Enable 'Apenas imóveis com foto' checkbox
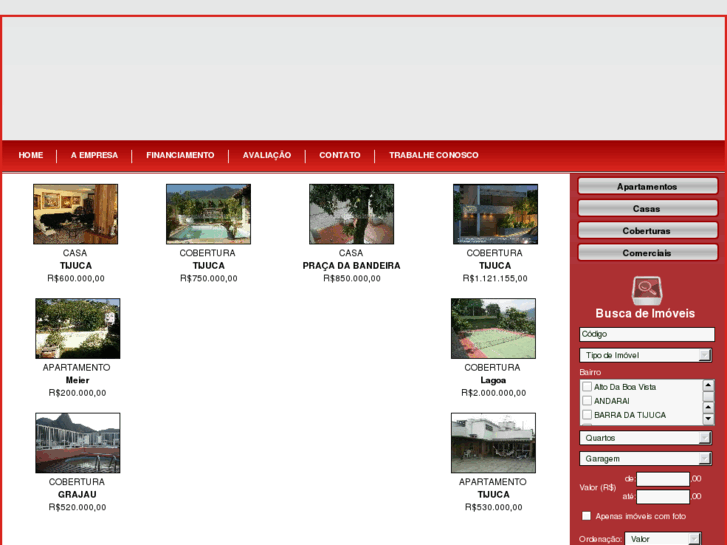The image size is (727, 545). tap(587, 516)
